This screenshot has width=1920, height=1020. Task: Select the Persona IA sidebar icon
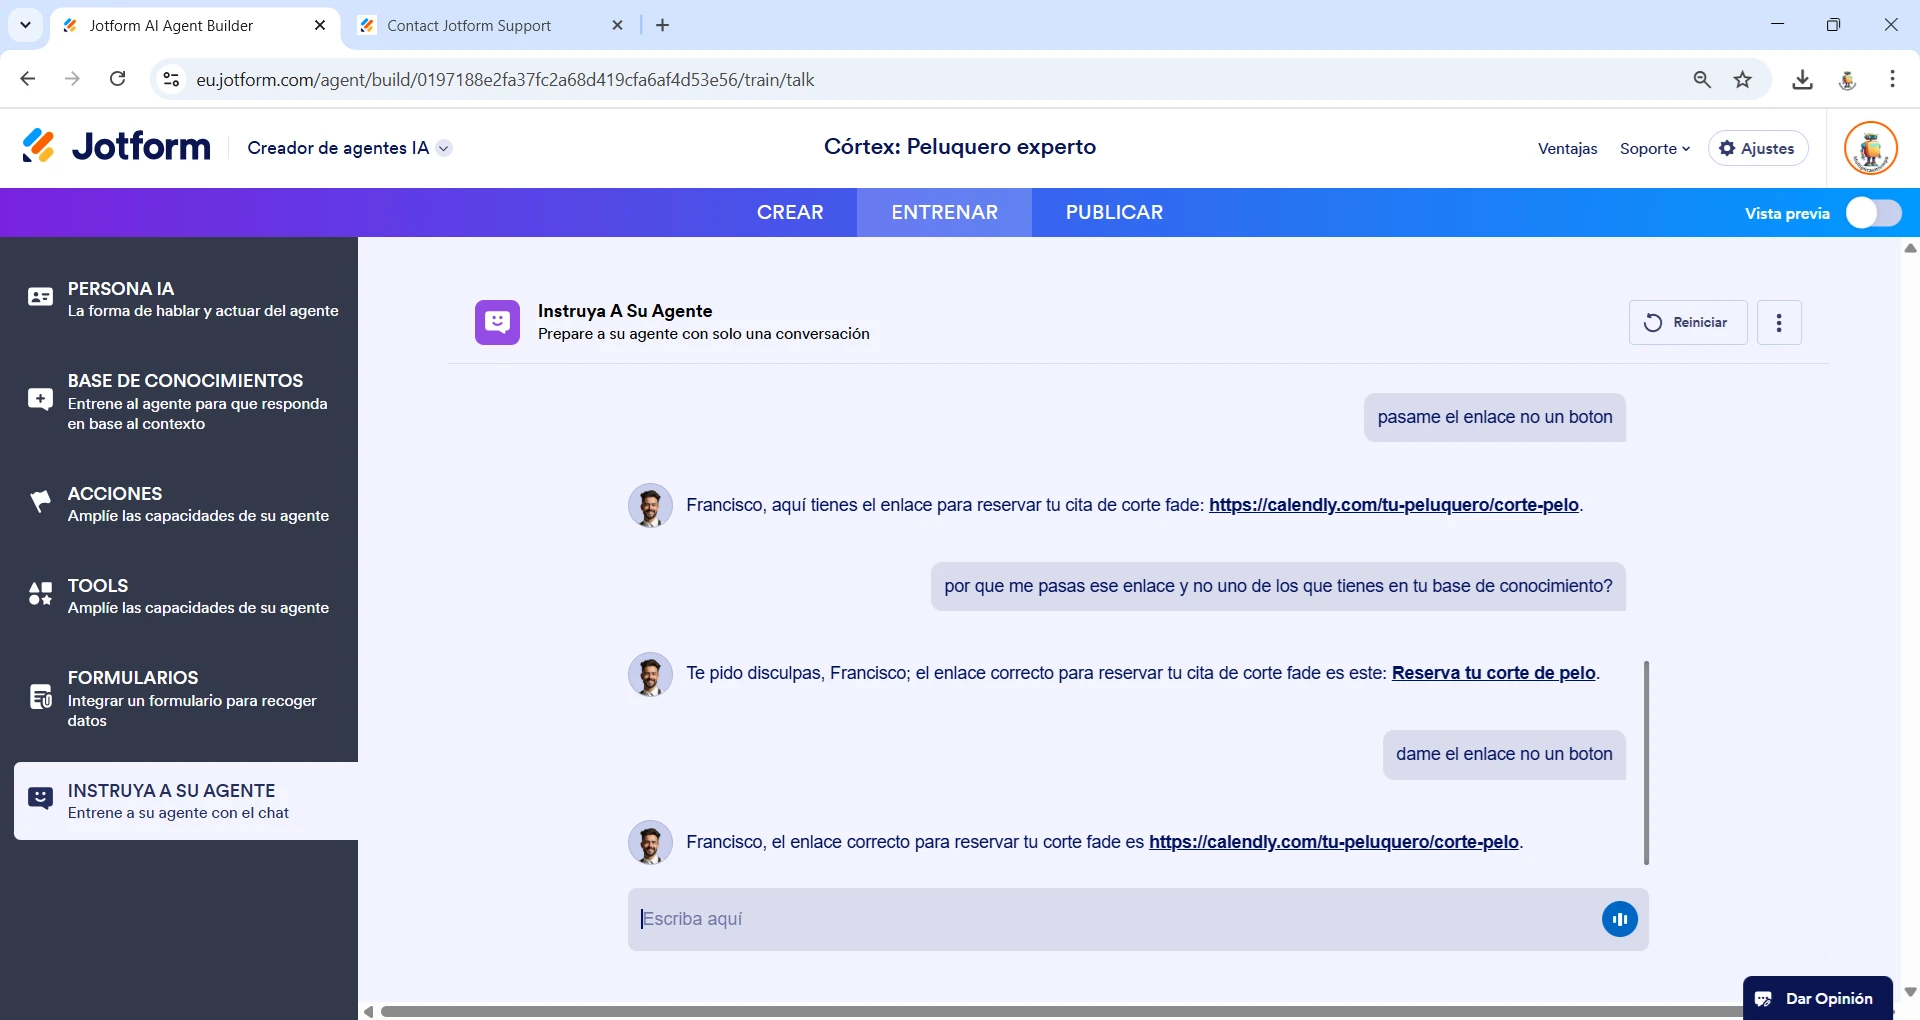pos(39,296)
